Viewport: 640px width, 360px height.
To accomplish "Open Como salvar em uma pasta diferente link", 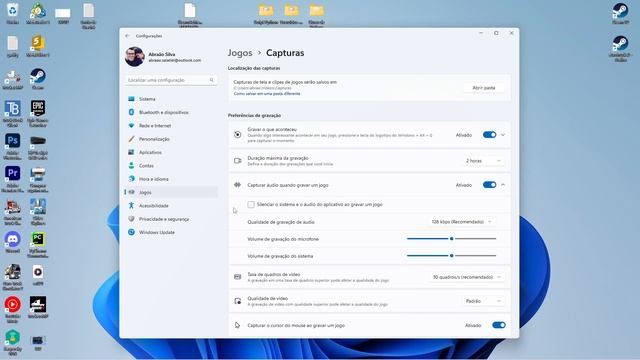I will click(267, 94).
